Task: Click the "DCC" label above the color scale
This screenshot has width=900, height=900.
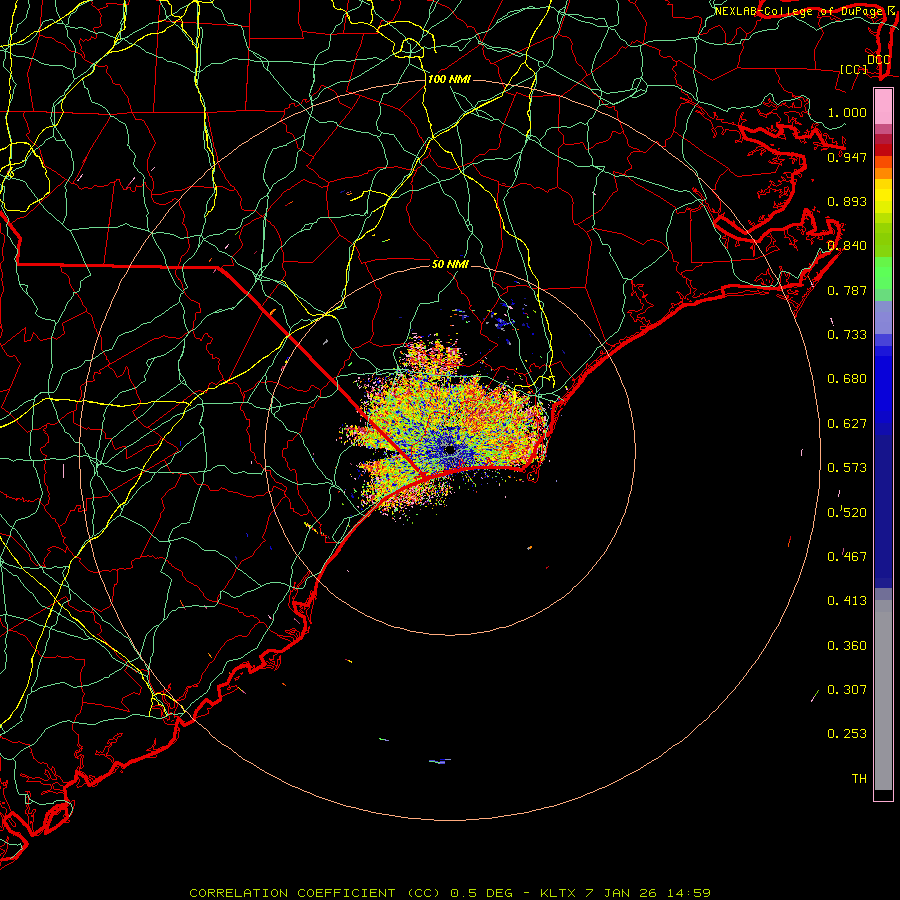Action: [879, 60]
